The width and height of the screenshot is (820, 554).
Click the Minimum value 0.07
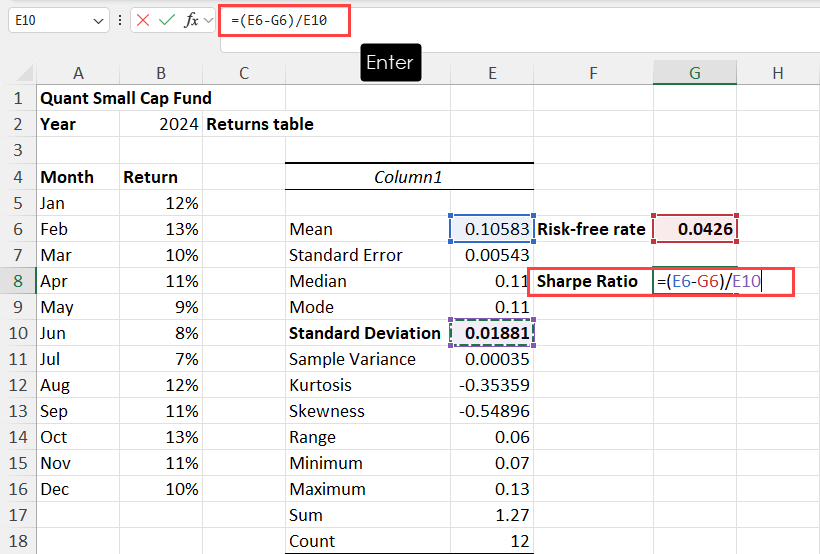[x=492, y=463]
